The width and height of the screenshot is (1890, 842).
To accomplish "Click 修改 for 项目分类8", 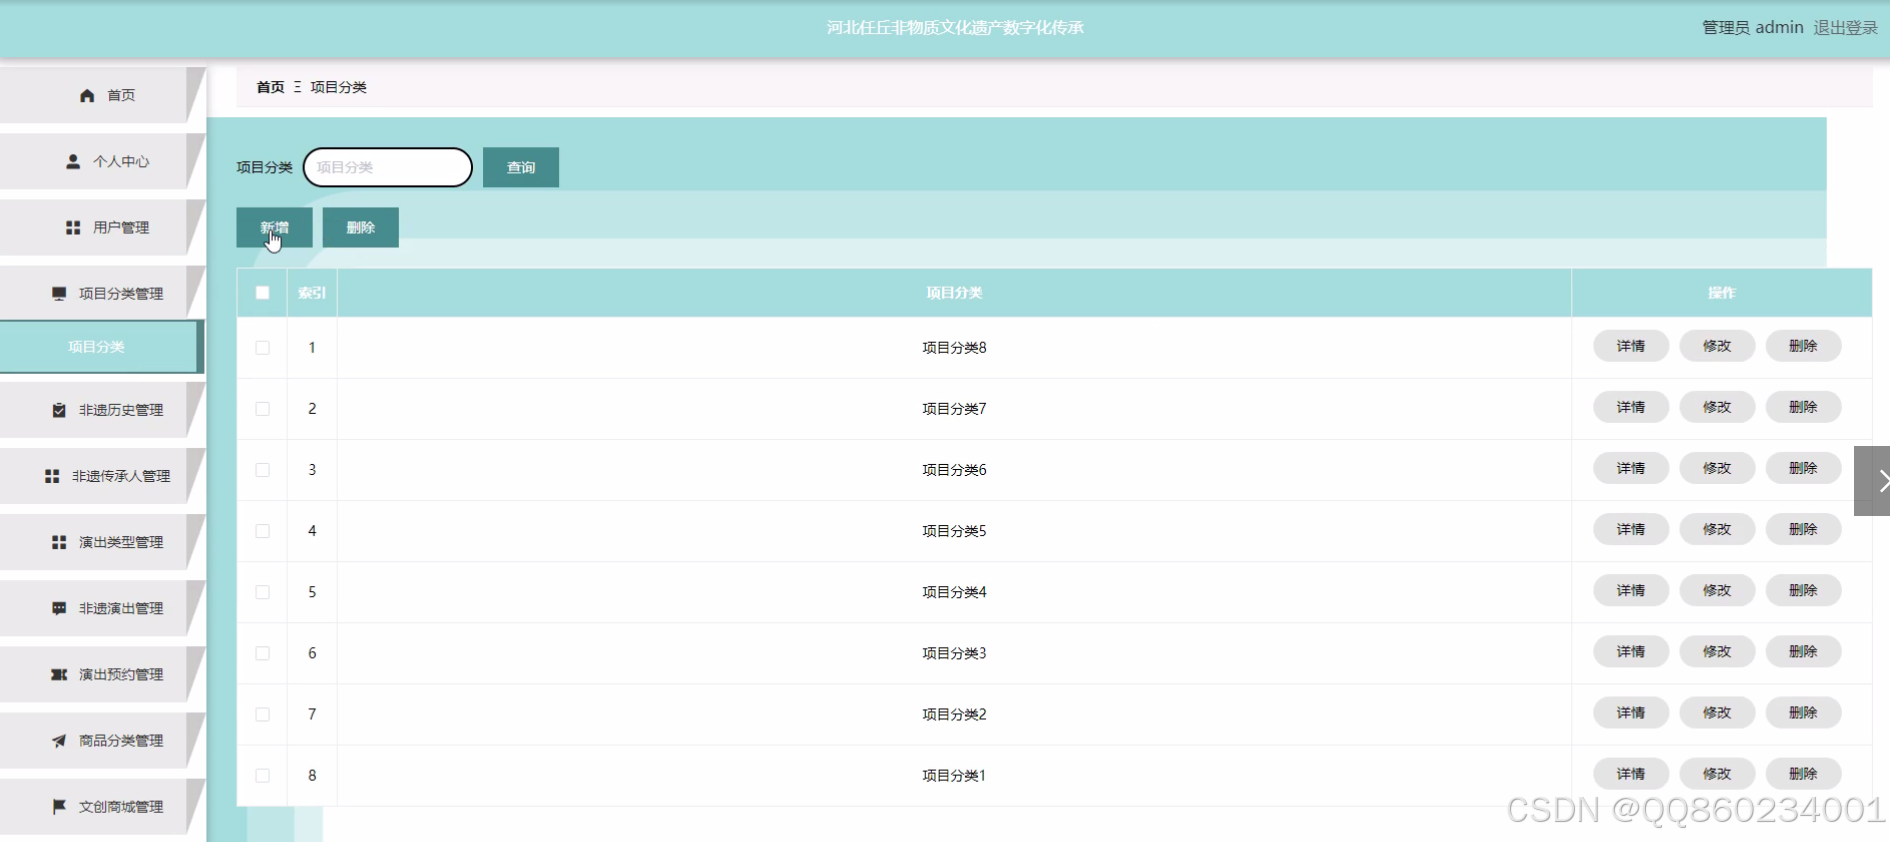I will click(1717, 346).
